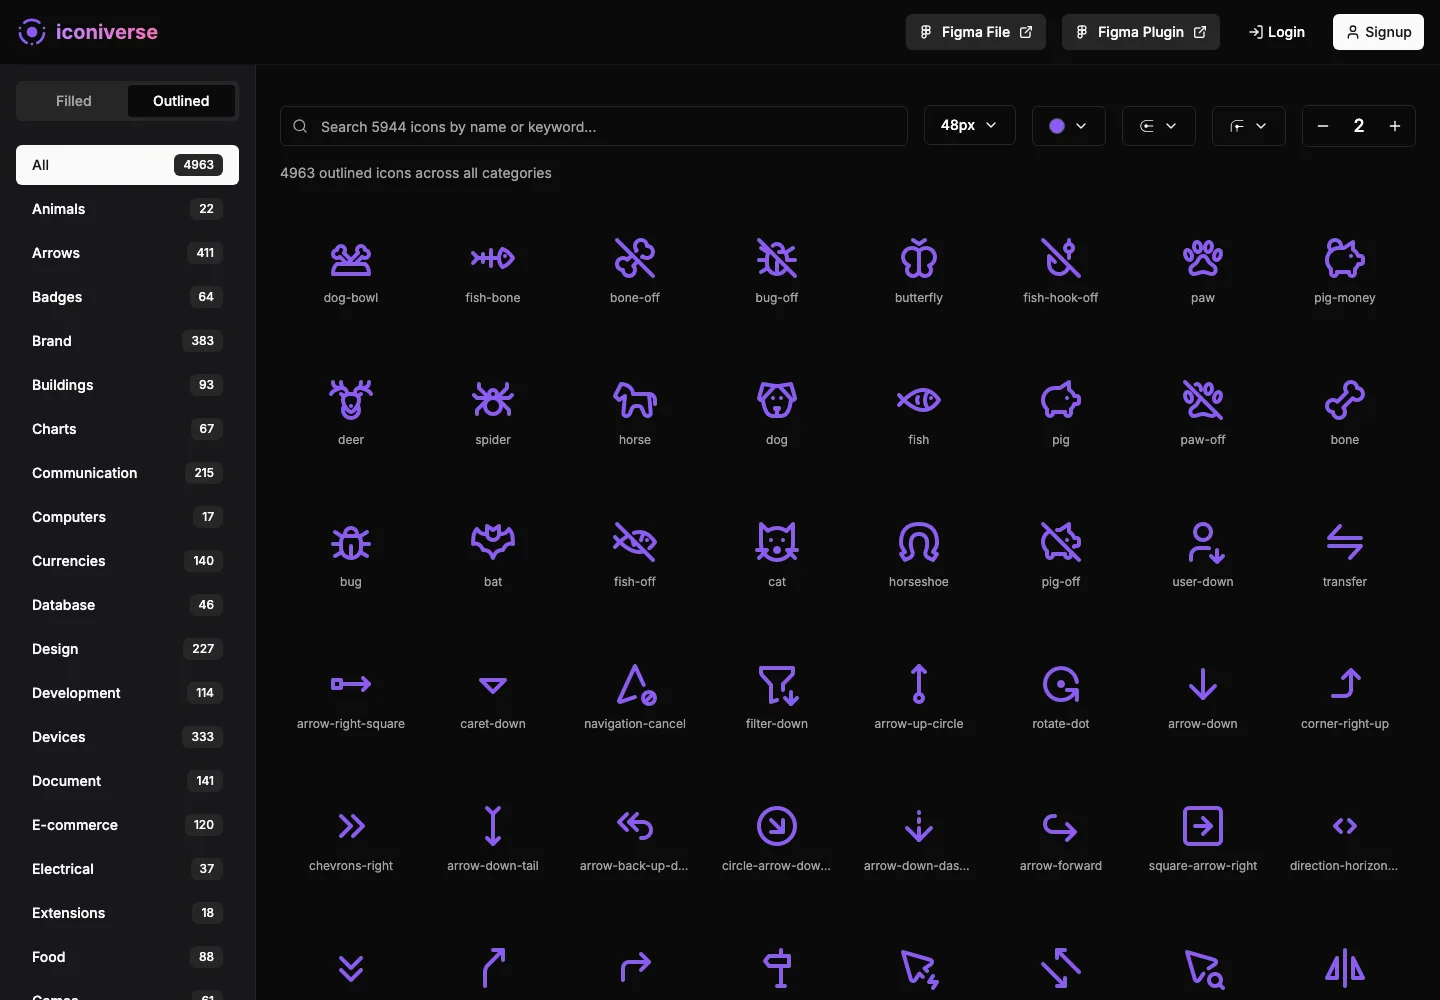1440x1000 pixels.
Task: Choose the bat icon
Action: click(x=493, y=543)
